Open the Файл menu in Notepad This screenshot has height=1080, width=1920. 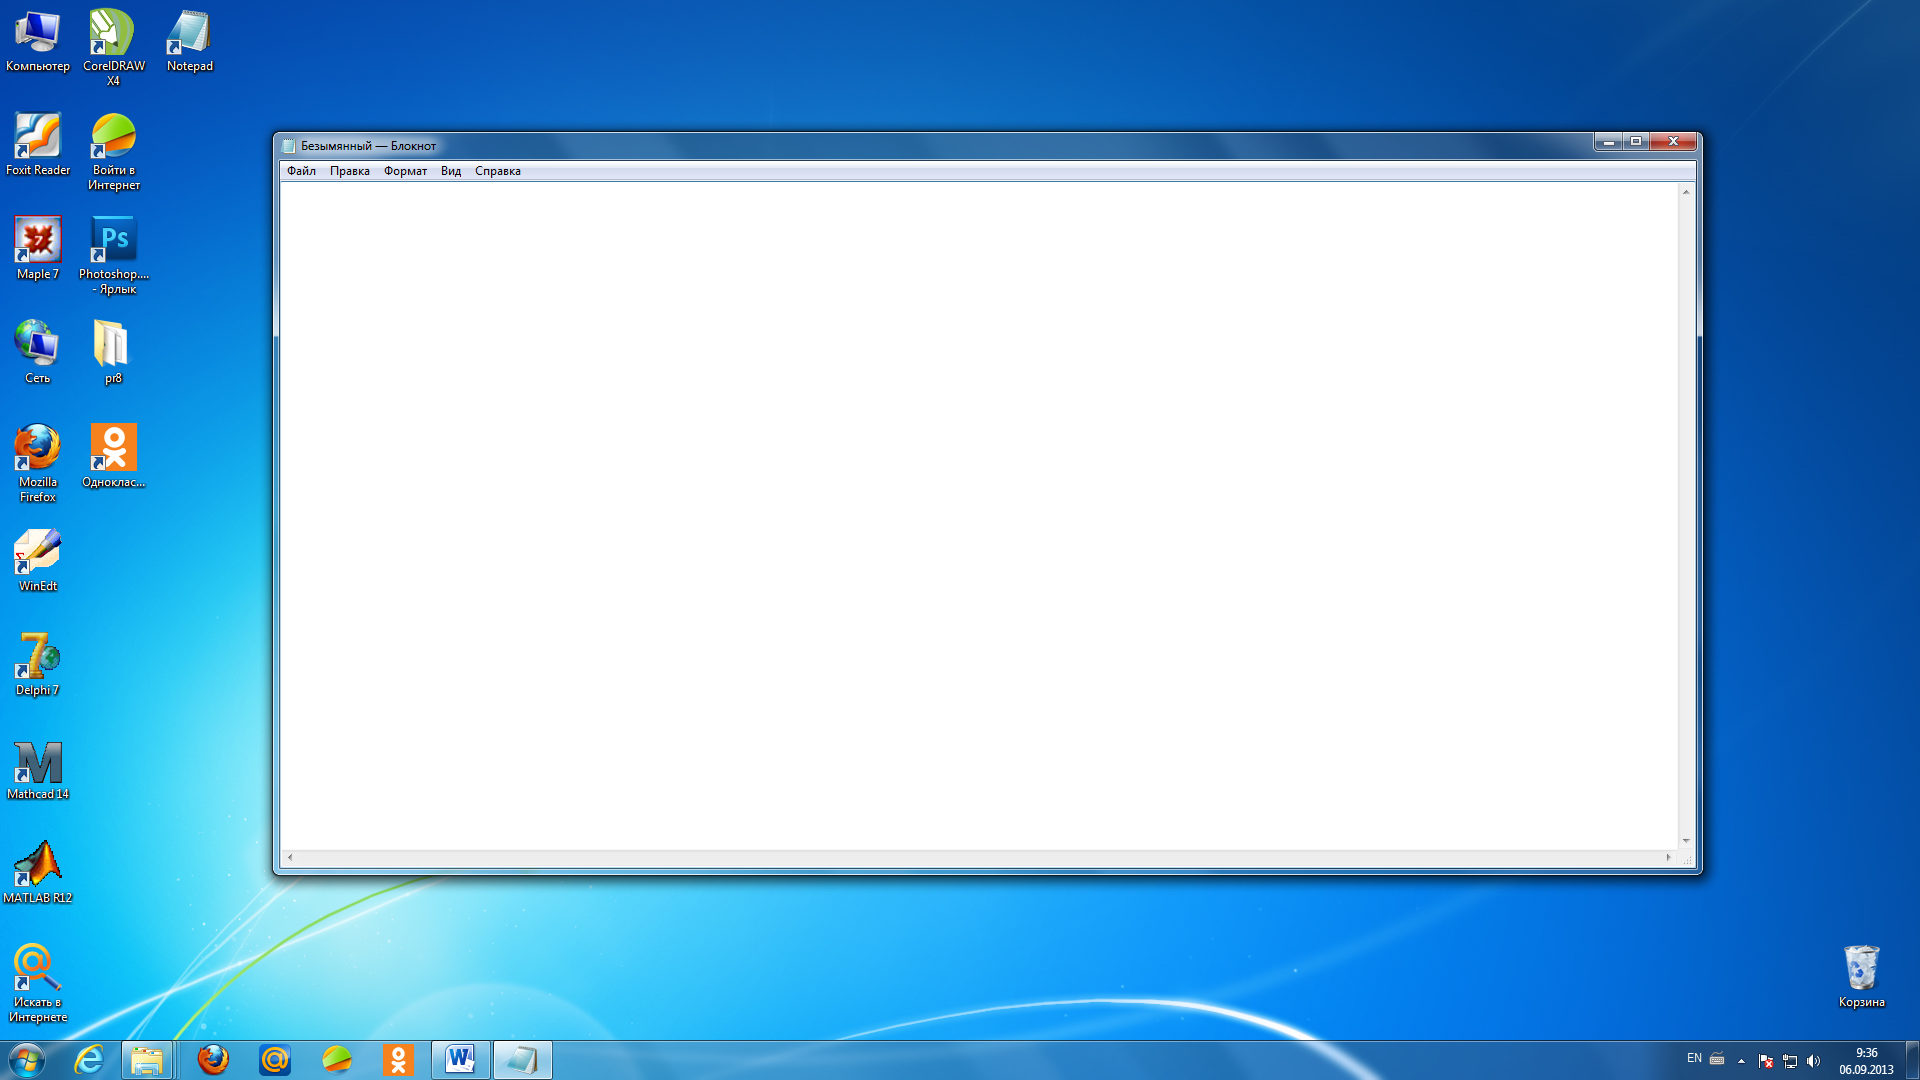[x=301, y=171]
